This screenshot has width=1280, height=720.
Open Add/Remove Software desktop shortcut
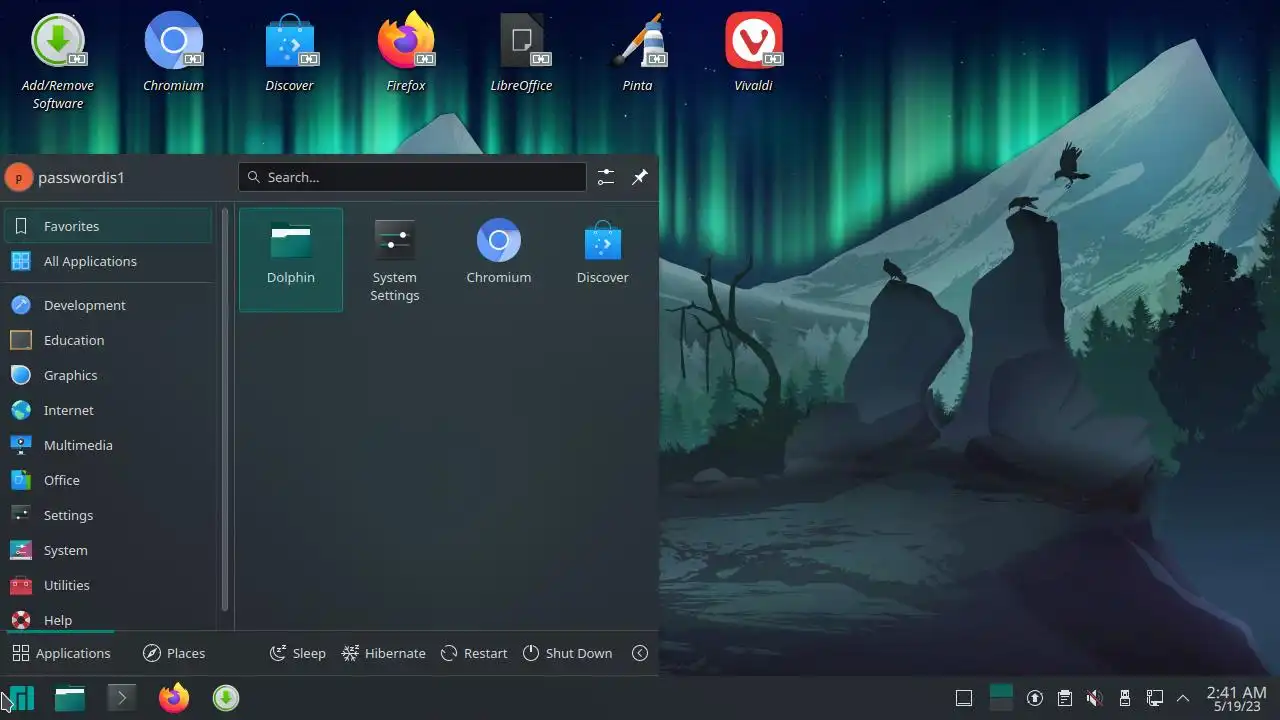[58, 60]
